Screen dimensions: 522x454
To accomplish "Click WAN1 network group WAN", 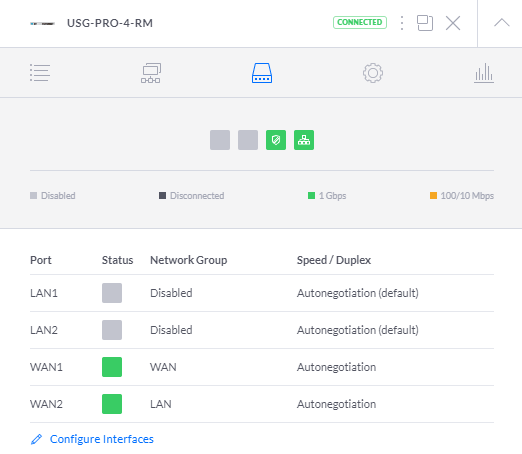I will [x=163, y=367].
